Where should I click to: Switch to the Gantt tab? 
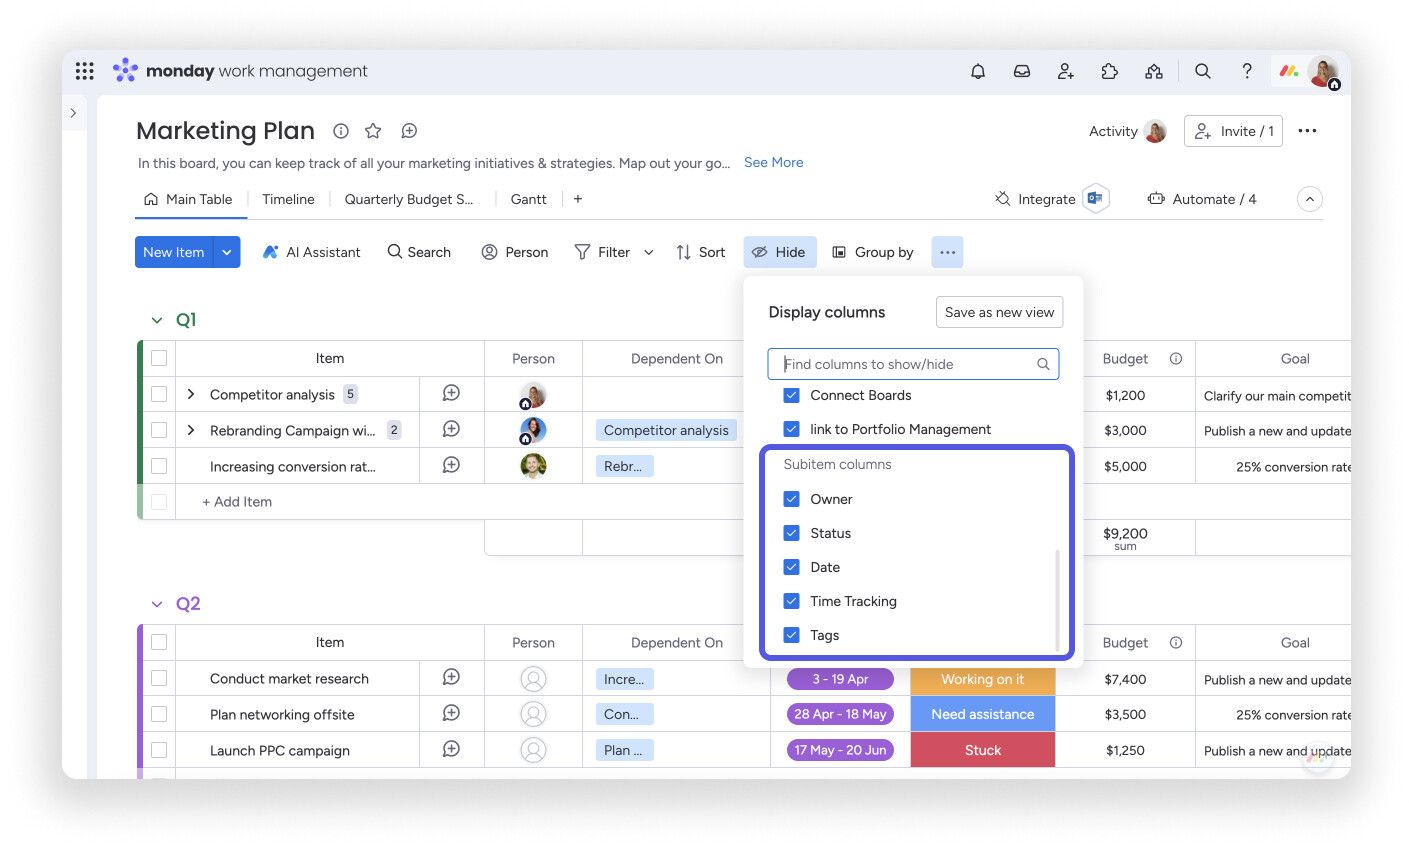(x=528, y=199)
